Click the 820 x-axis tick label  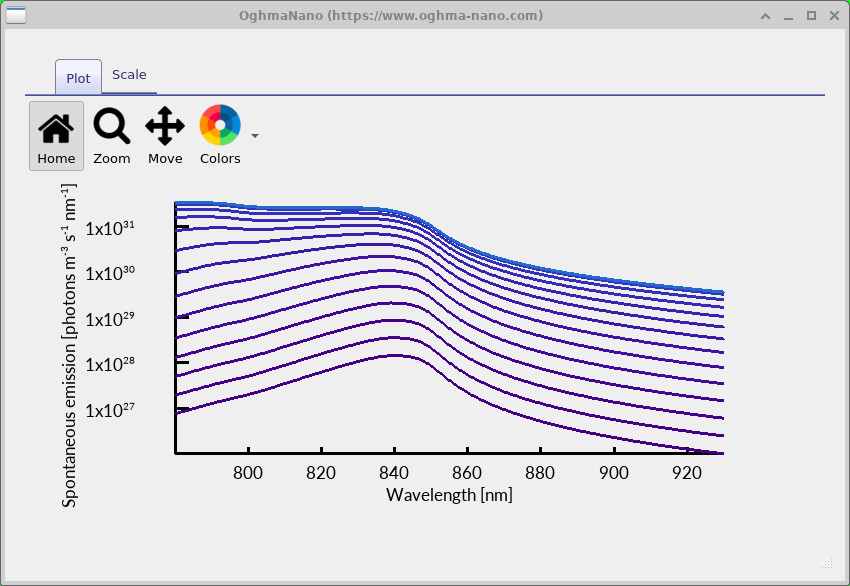tap(321, 473)
